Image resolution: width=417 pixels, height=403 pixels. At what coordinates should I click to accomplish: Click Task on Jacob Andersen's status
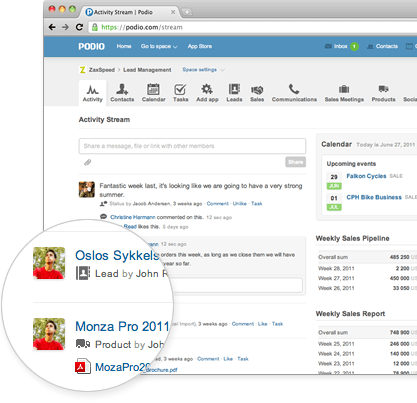[257, 203]
